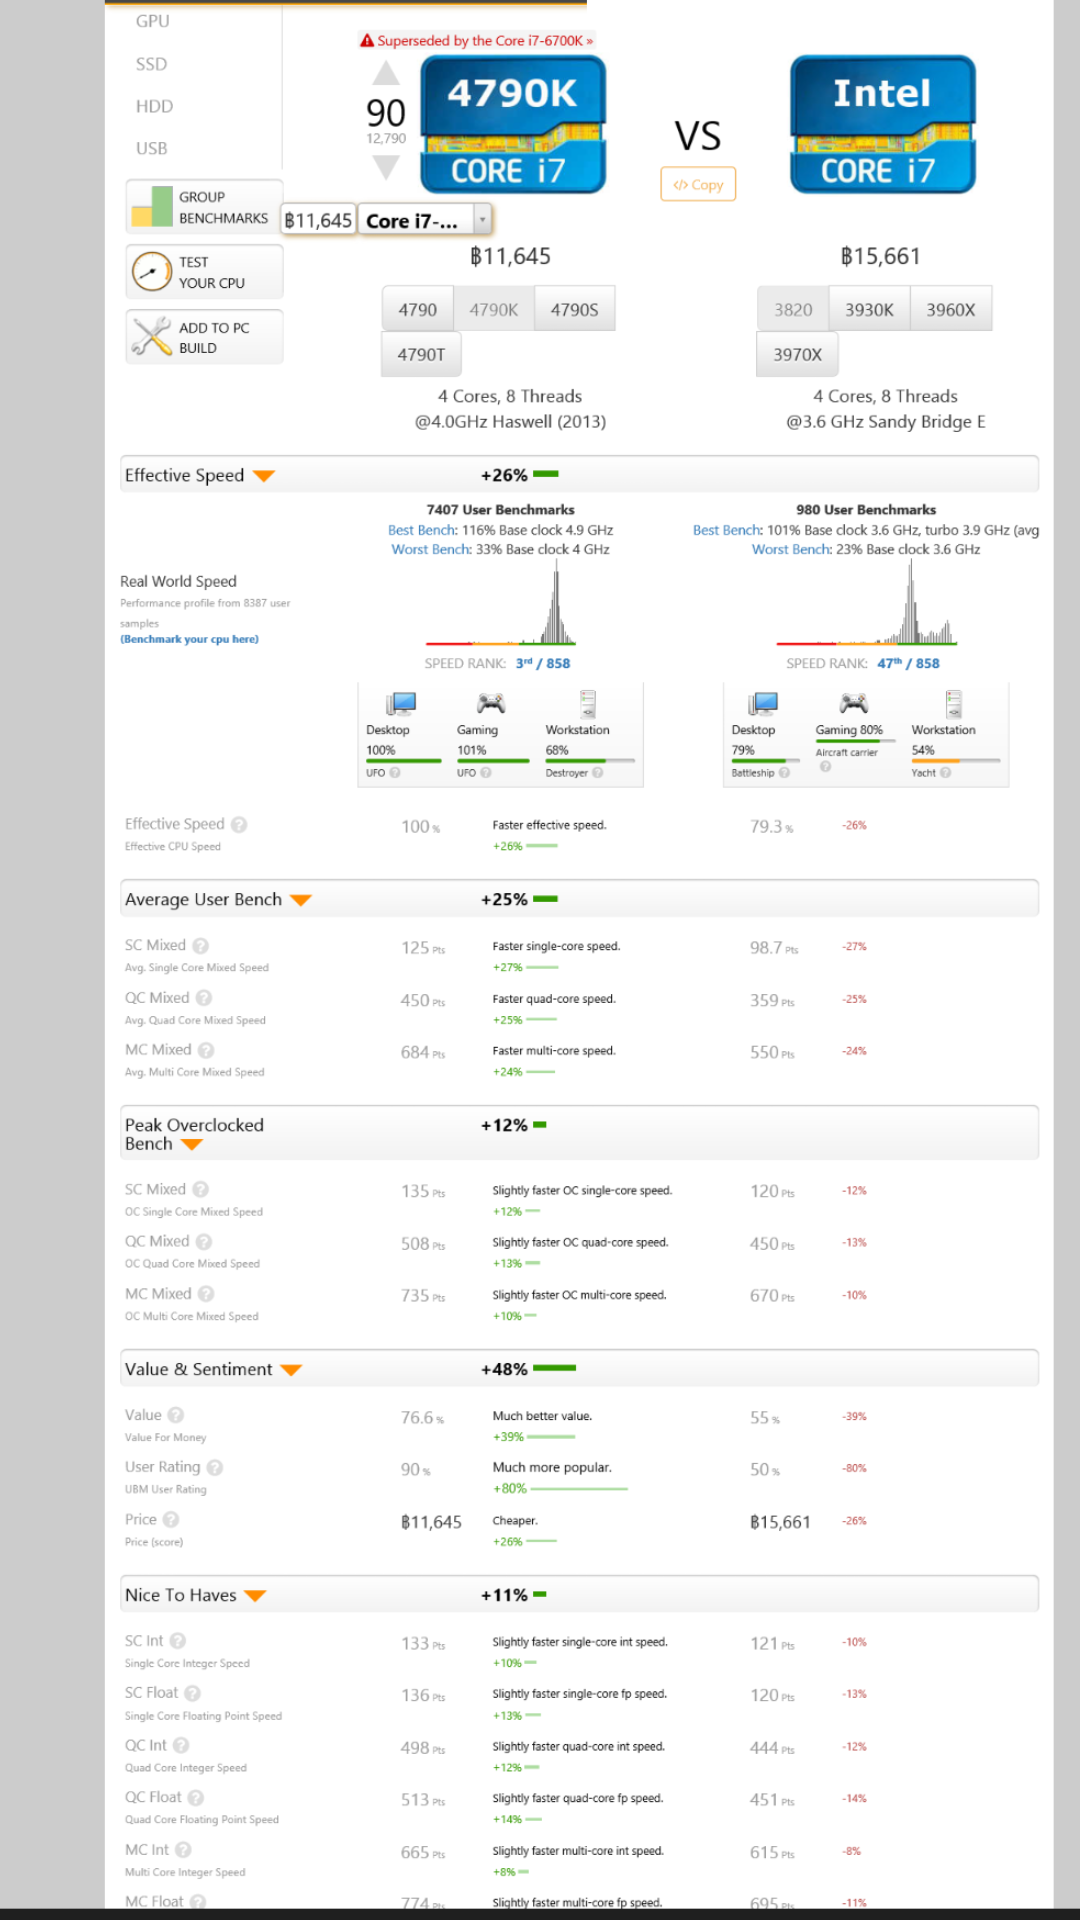Image resolution: width=1080 pixels, height=1920 pixels.
Task: Open the HDD category in sidebar
Action: [x=154, y=106]
